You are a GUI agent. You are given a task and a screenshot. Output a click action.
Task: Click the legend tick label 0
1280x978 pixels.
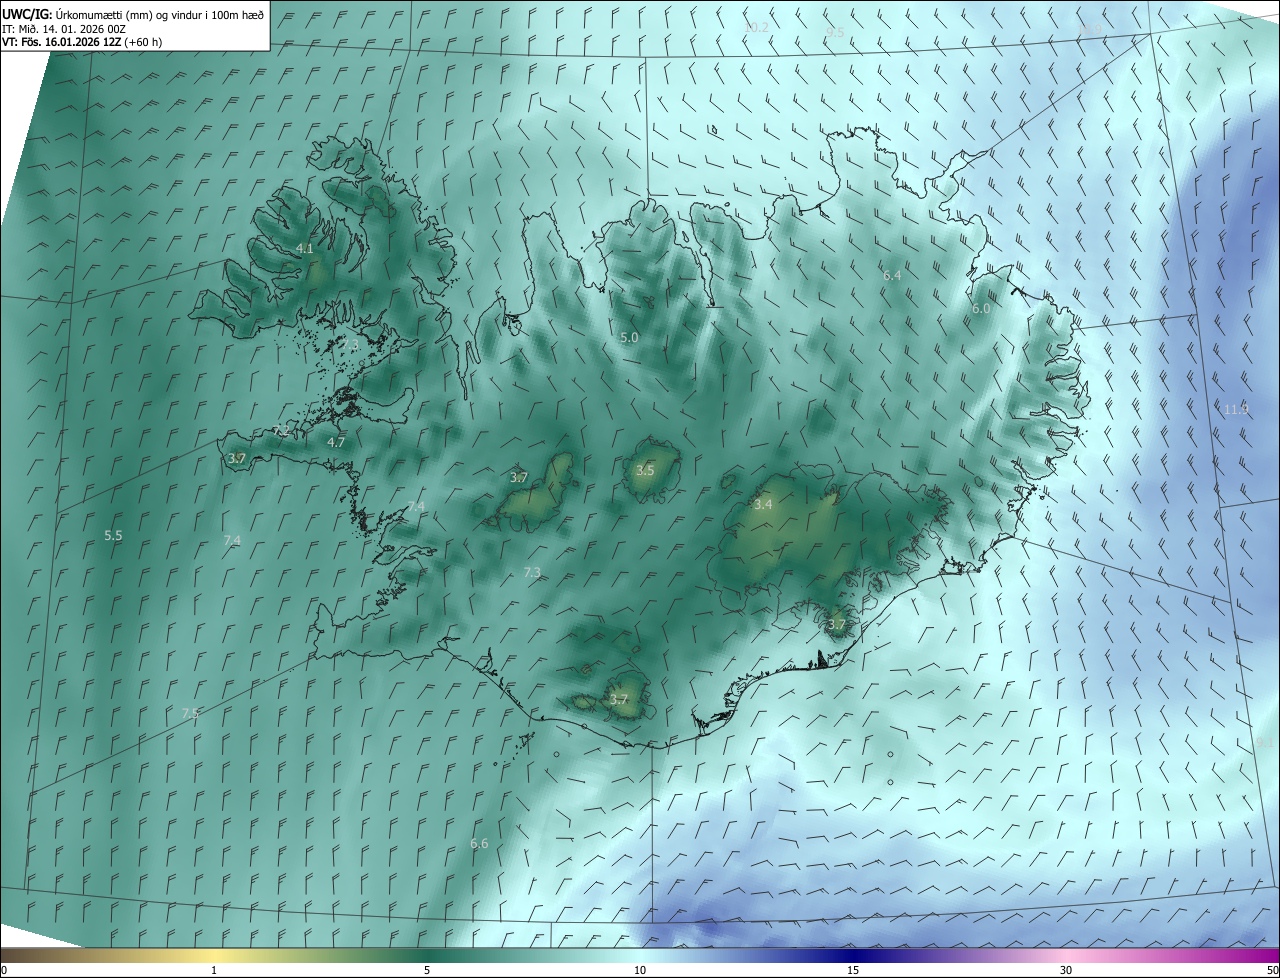4,970
